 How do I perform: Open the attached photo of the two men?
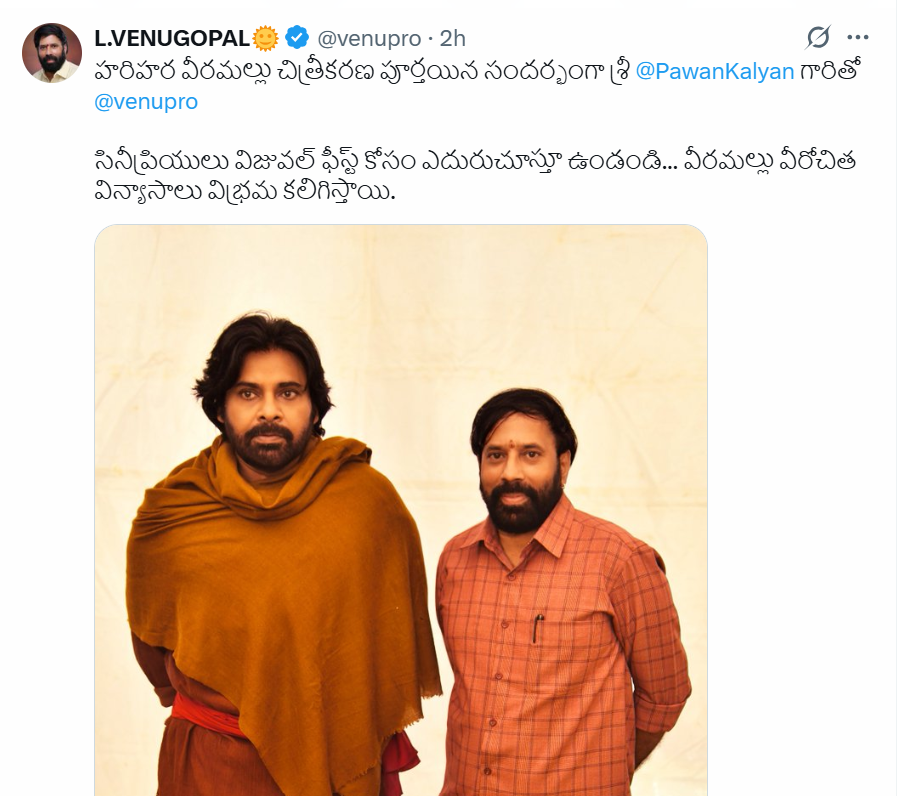401,510
